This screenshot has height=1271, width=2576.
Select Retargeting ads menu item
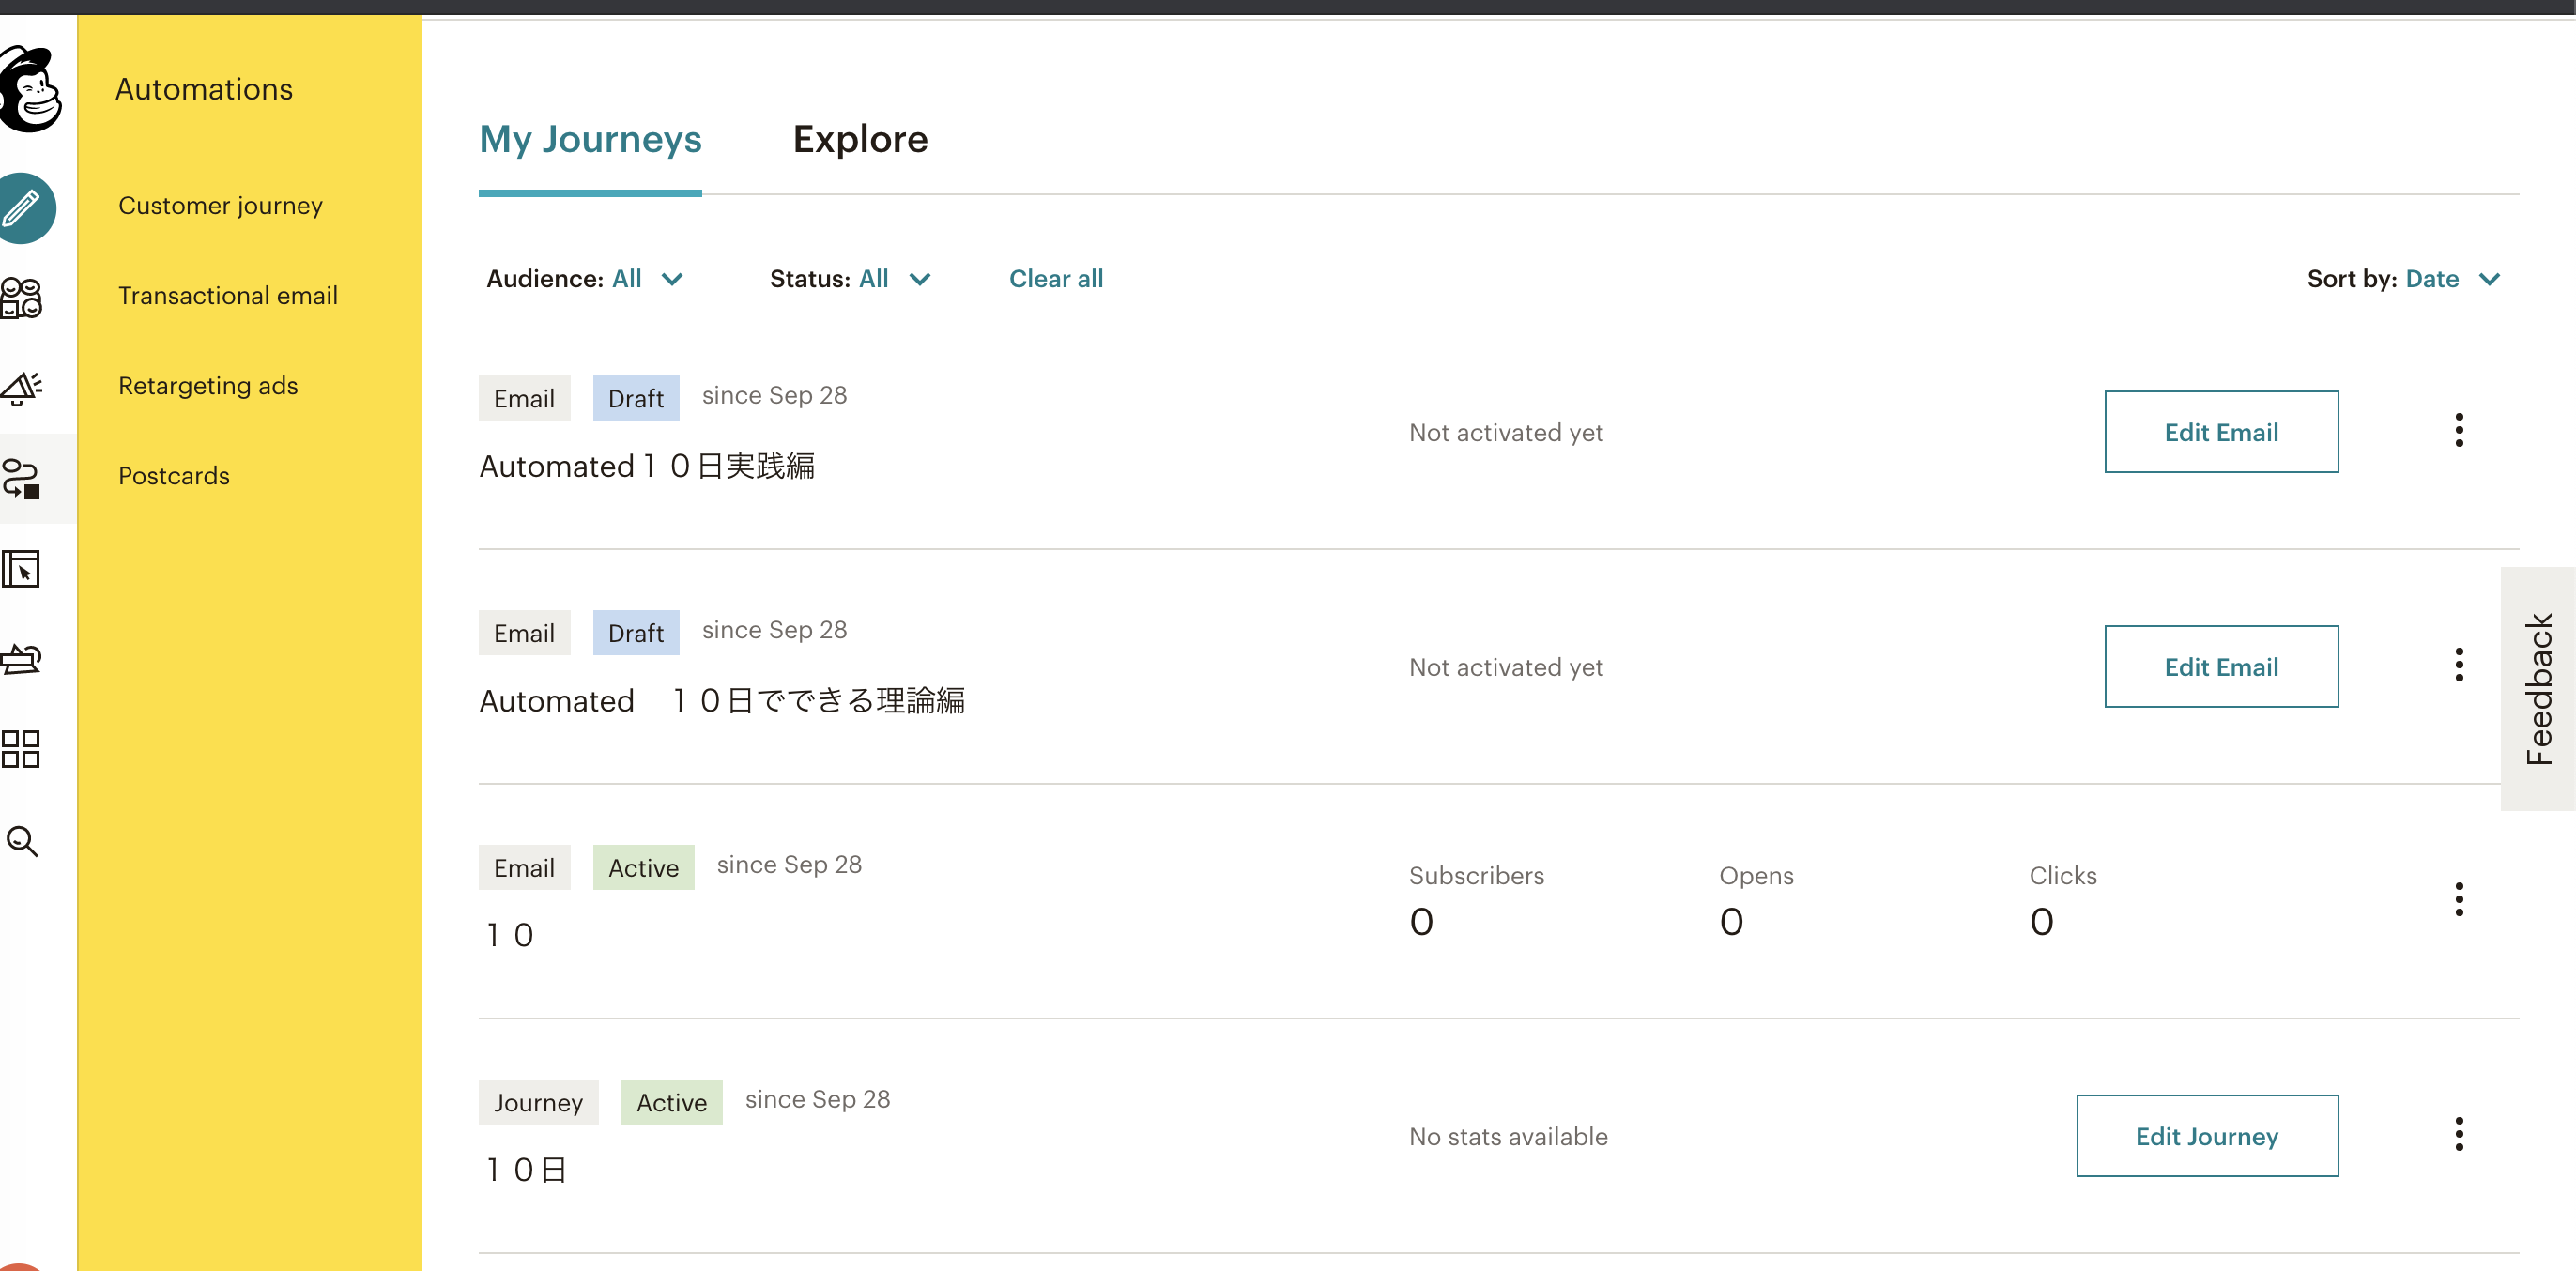click(208, 386)
